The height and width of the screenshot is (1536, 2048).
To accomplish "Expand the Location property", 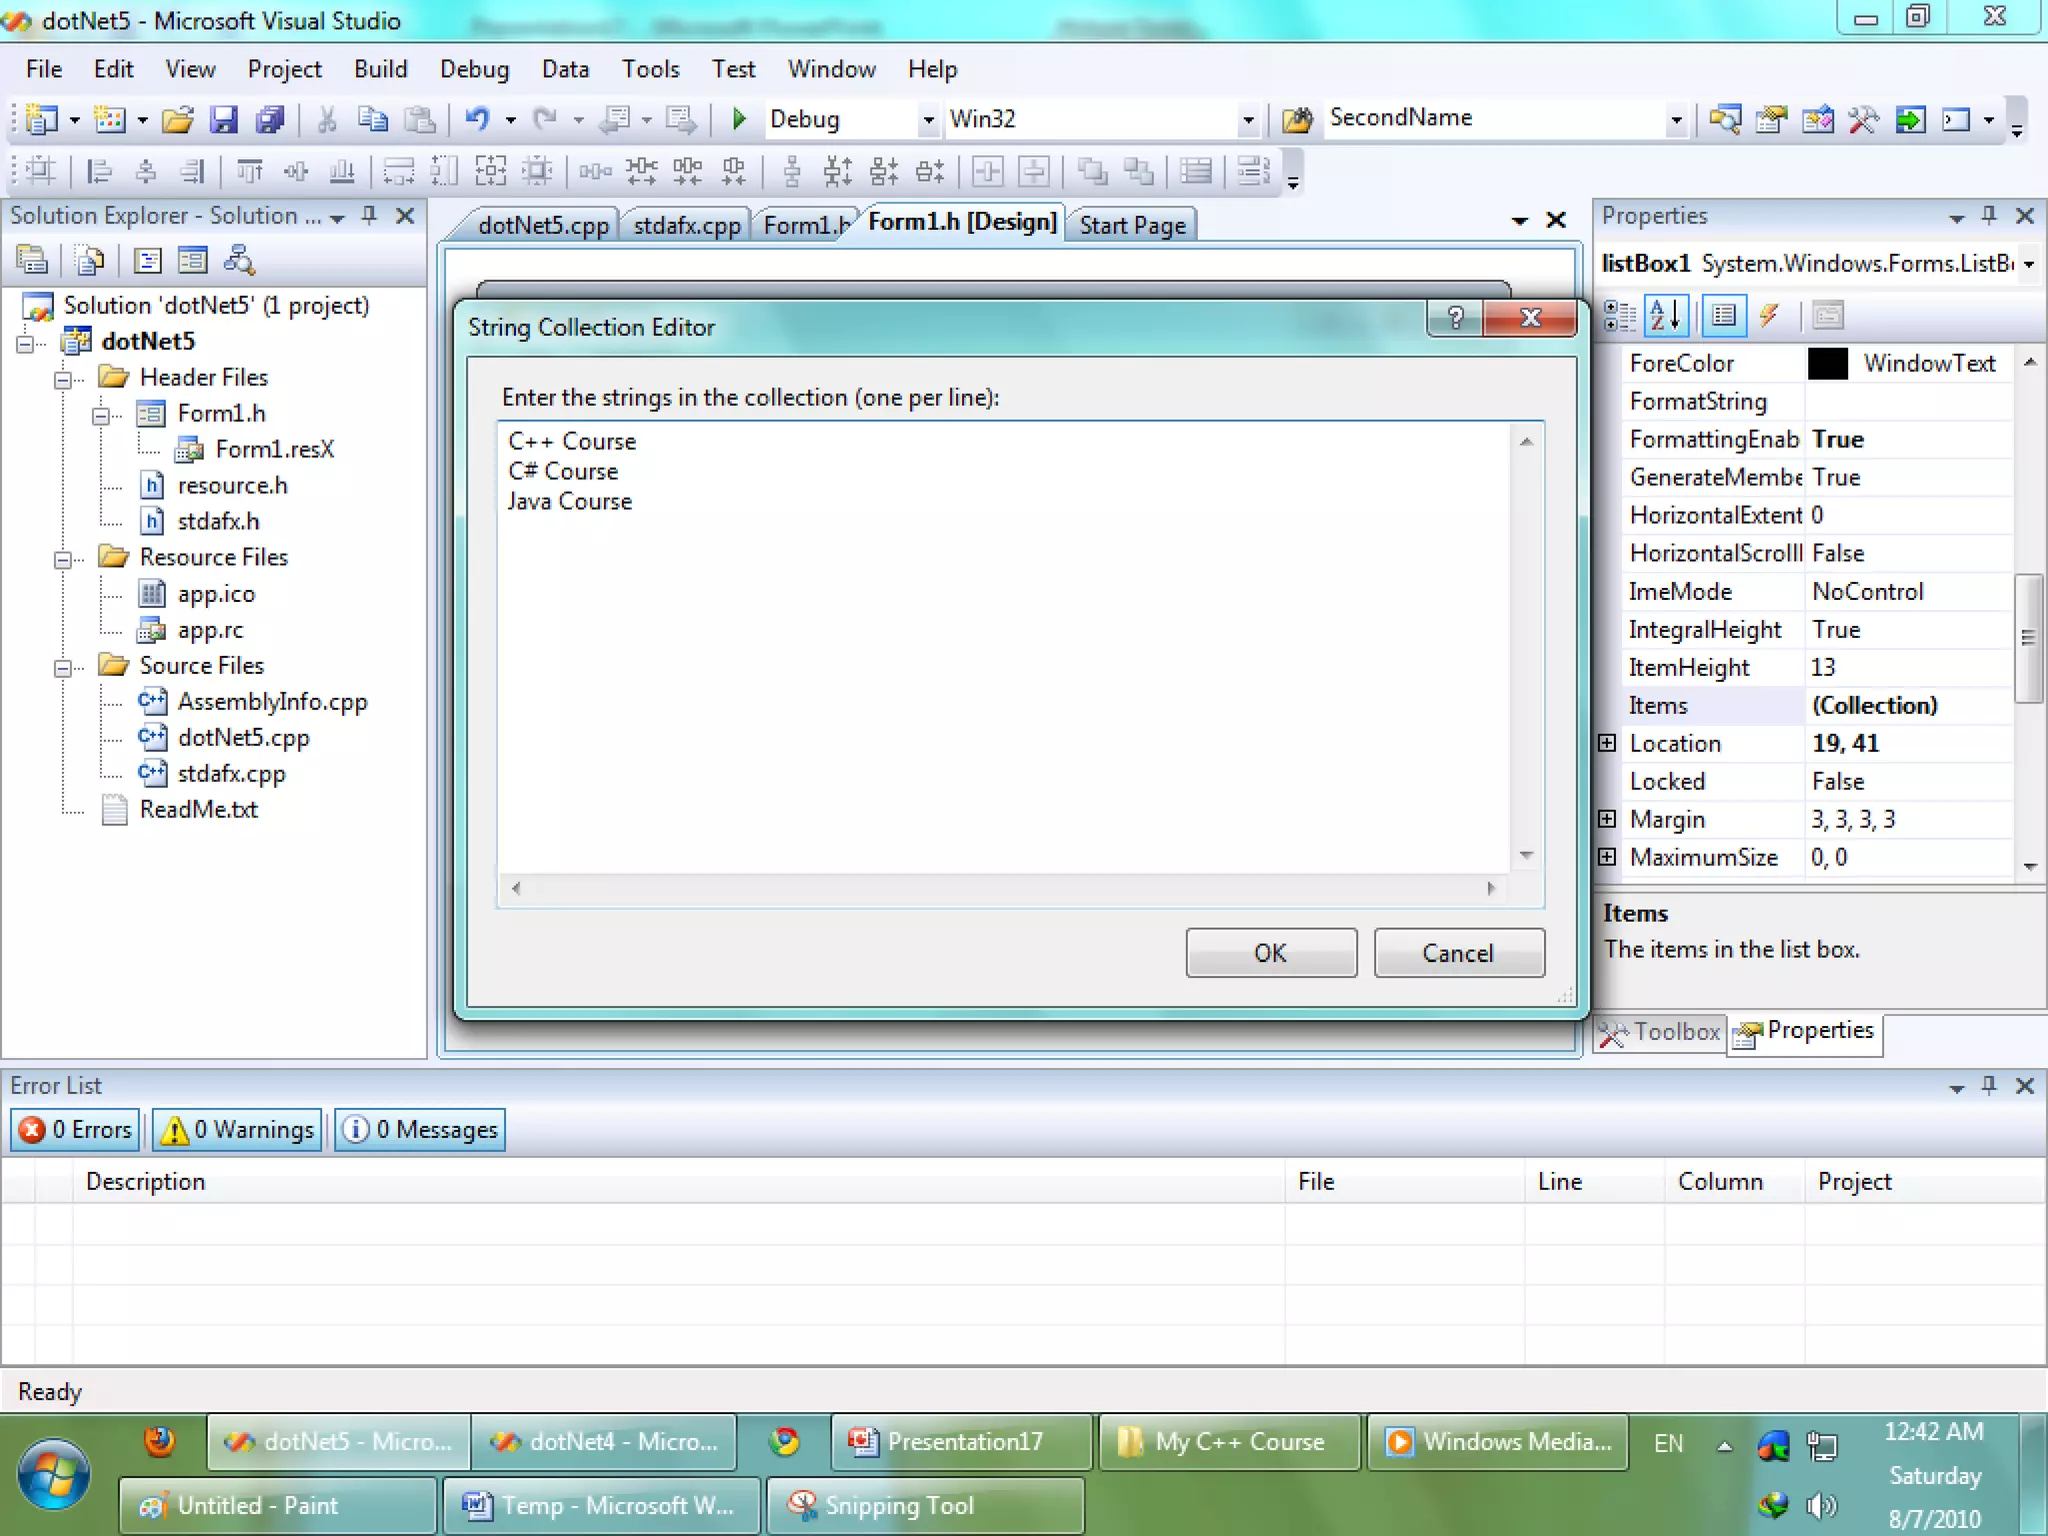I will click(x=1607, y=743).
